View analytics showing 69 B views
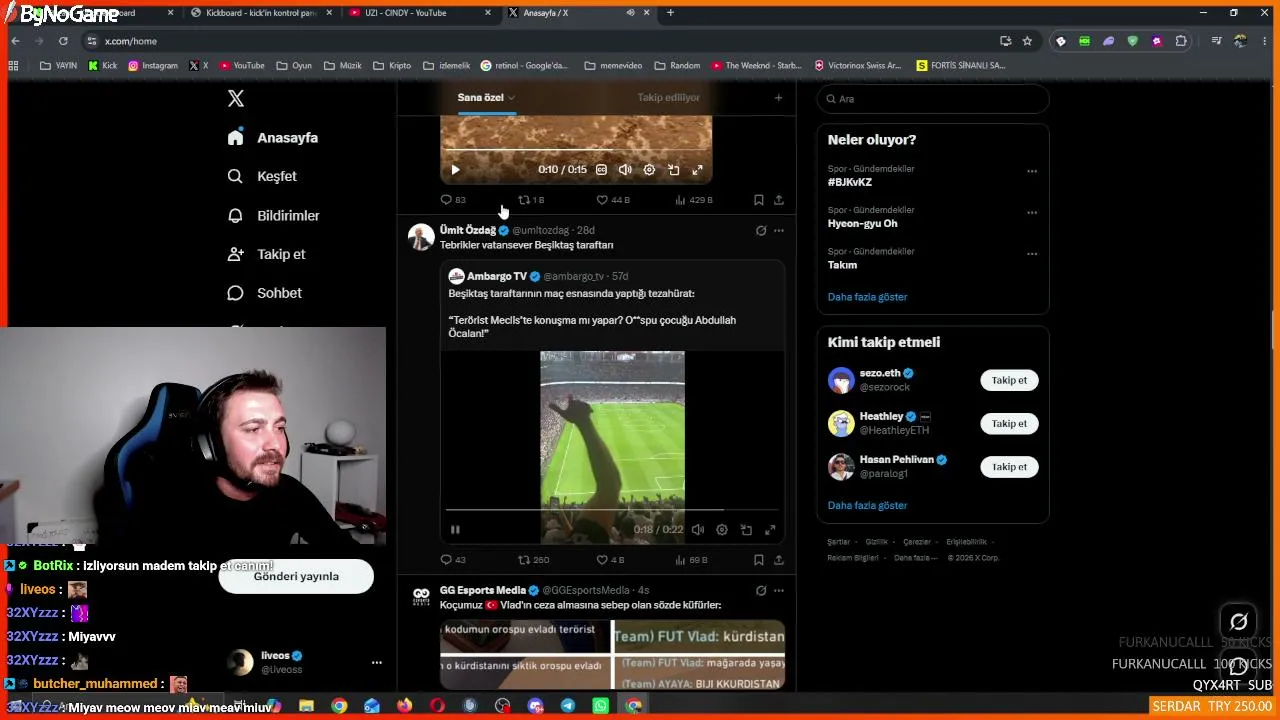The height and width of the screenshot is (720, 1280). [691, 560]
